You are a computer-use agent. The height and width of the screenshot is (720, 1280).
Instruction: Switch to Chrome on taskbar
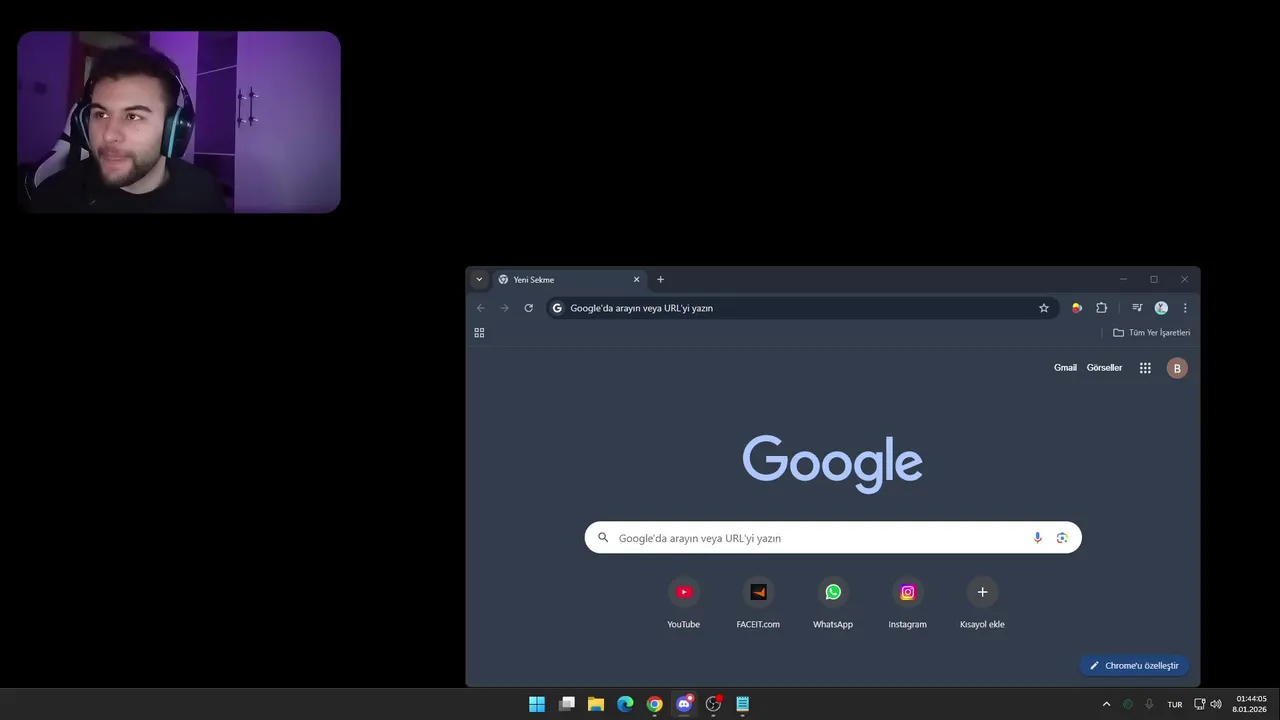(654, 704)
